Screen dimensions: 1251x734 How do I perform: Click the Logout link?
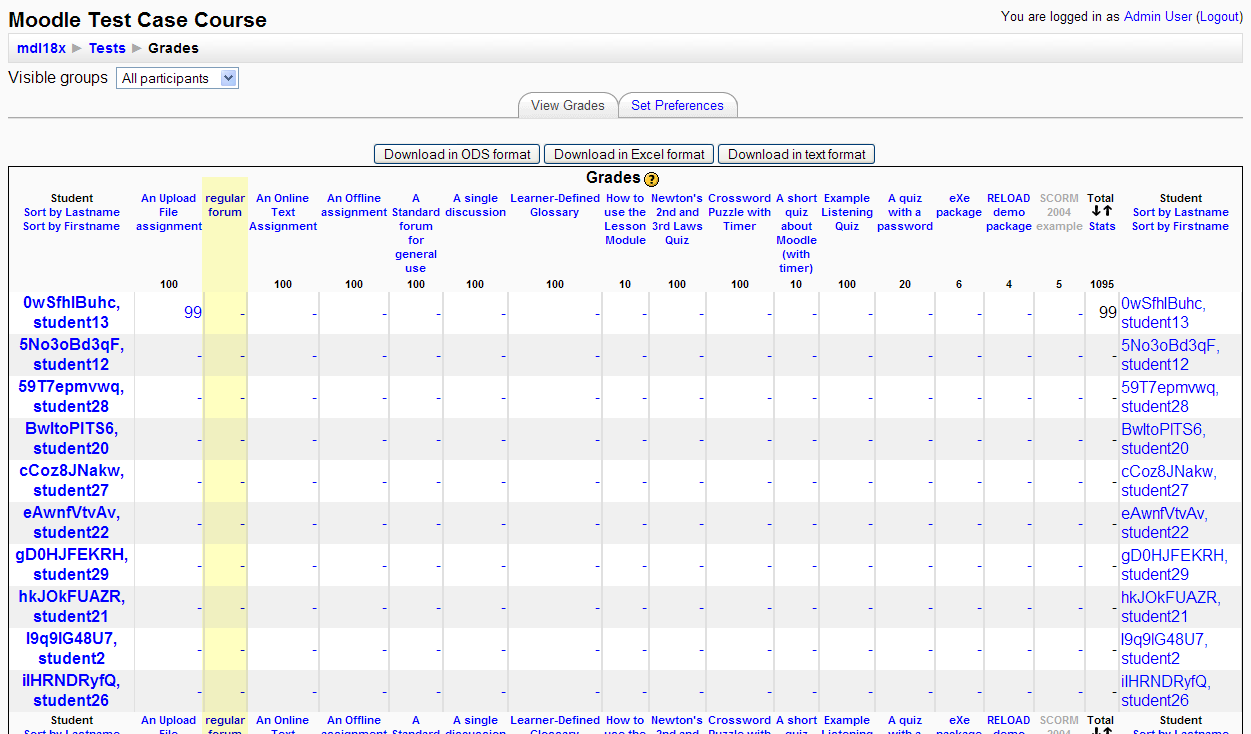click(1219, 17)
